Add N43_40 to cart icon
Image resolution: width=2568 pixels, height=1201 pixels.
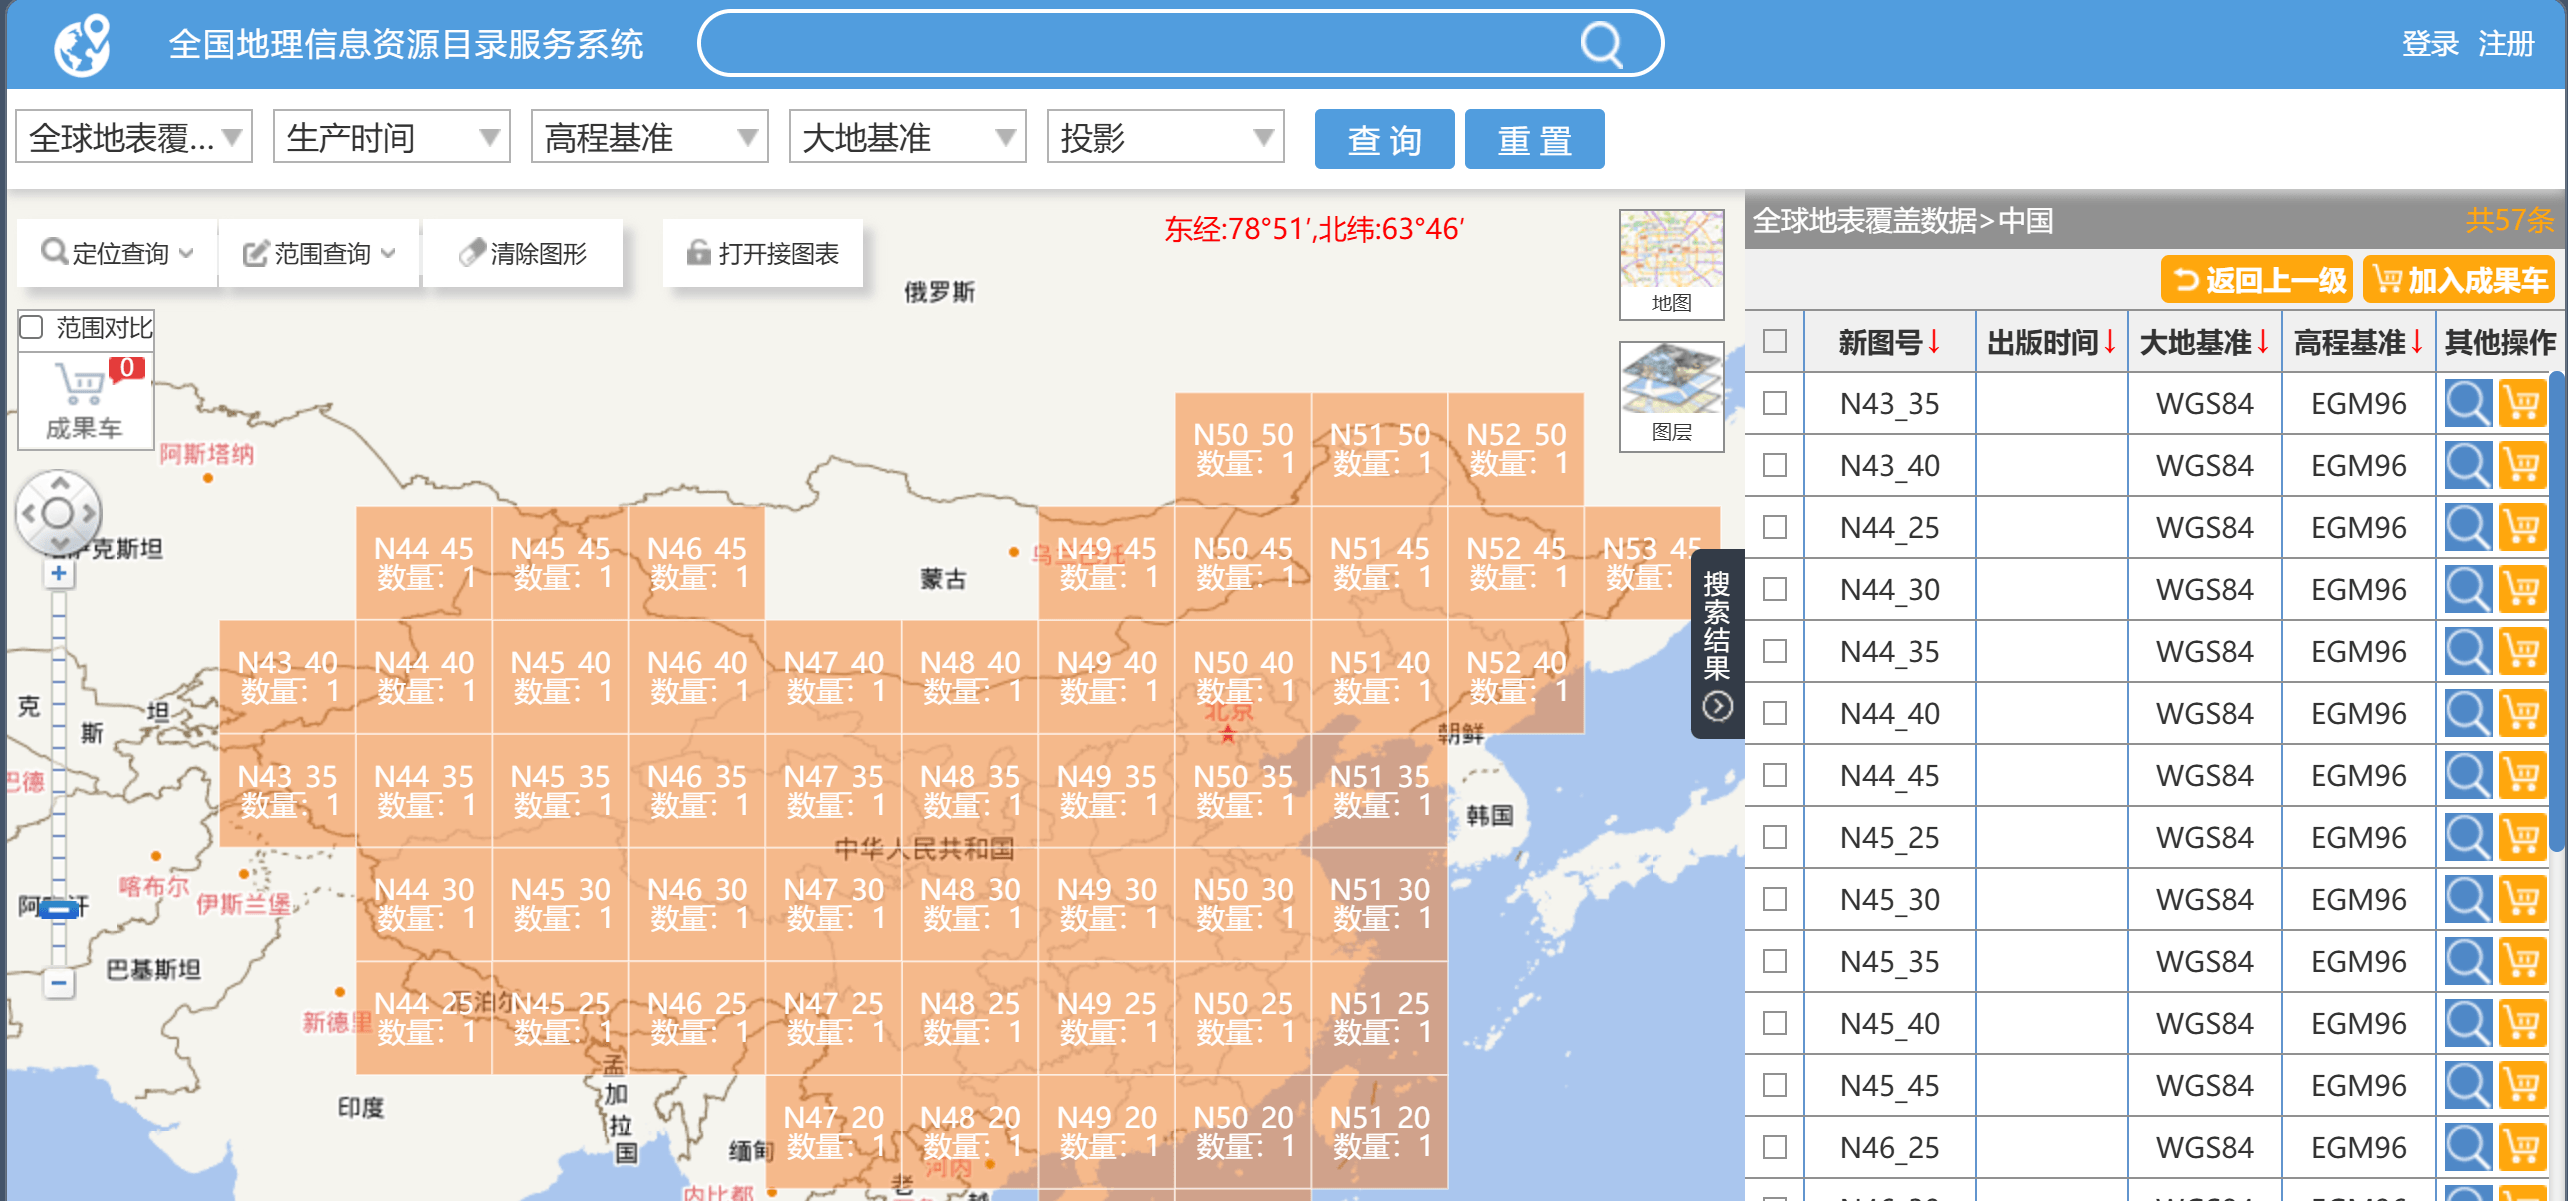(2522, 465)
